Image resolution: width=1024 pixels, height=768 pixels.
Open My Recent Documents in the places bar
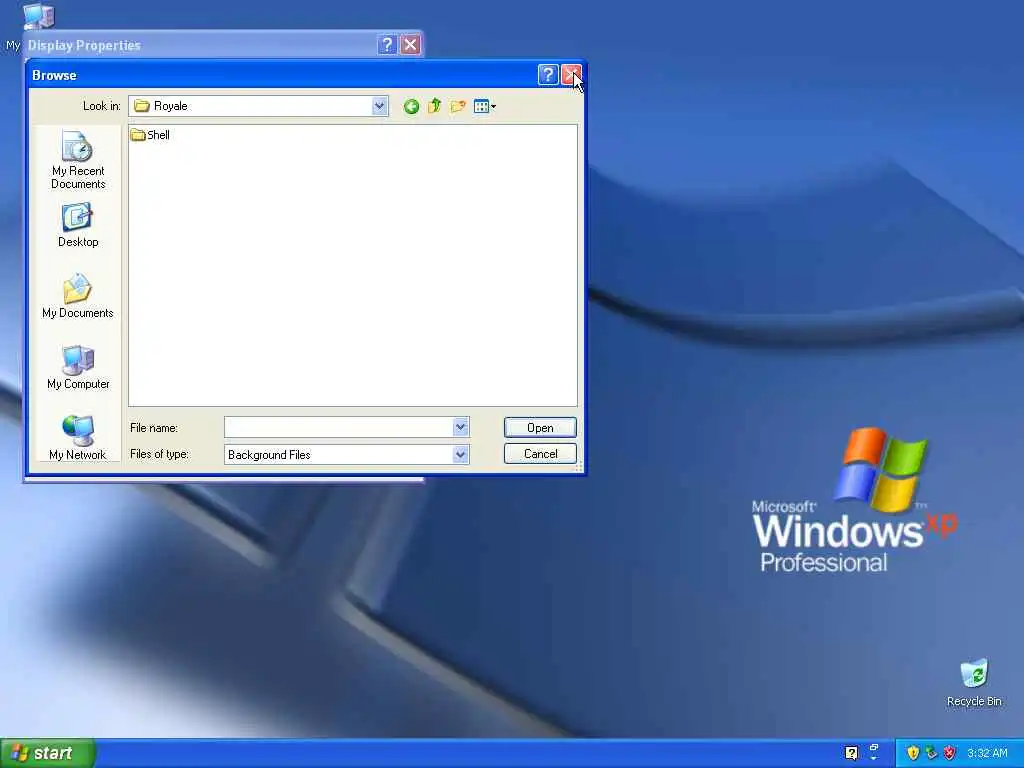[x=78, y=160]
